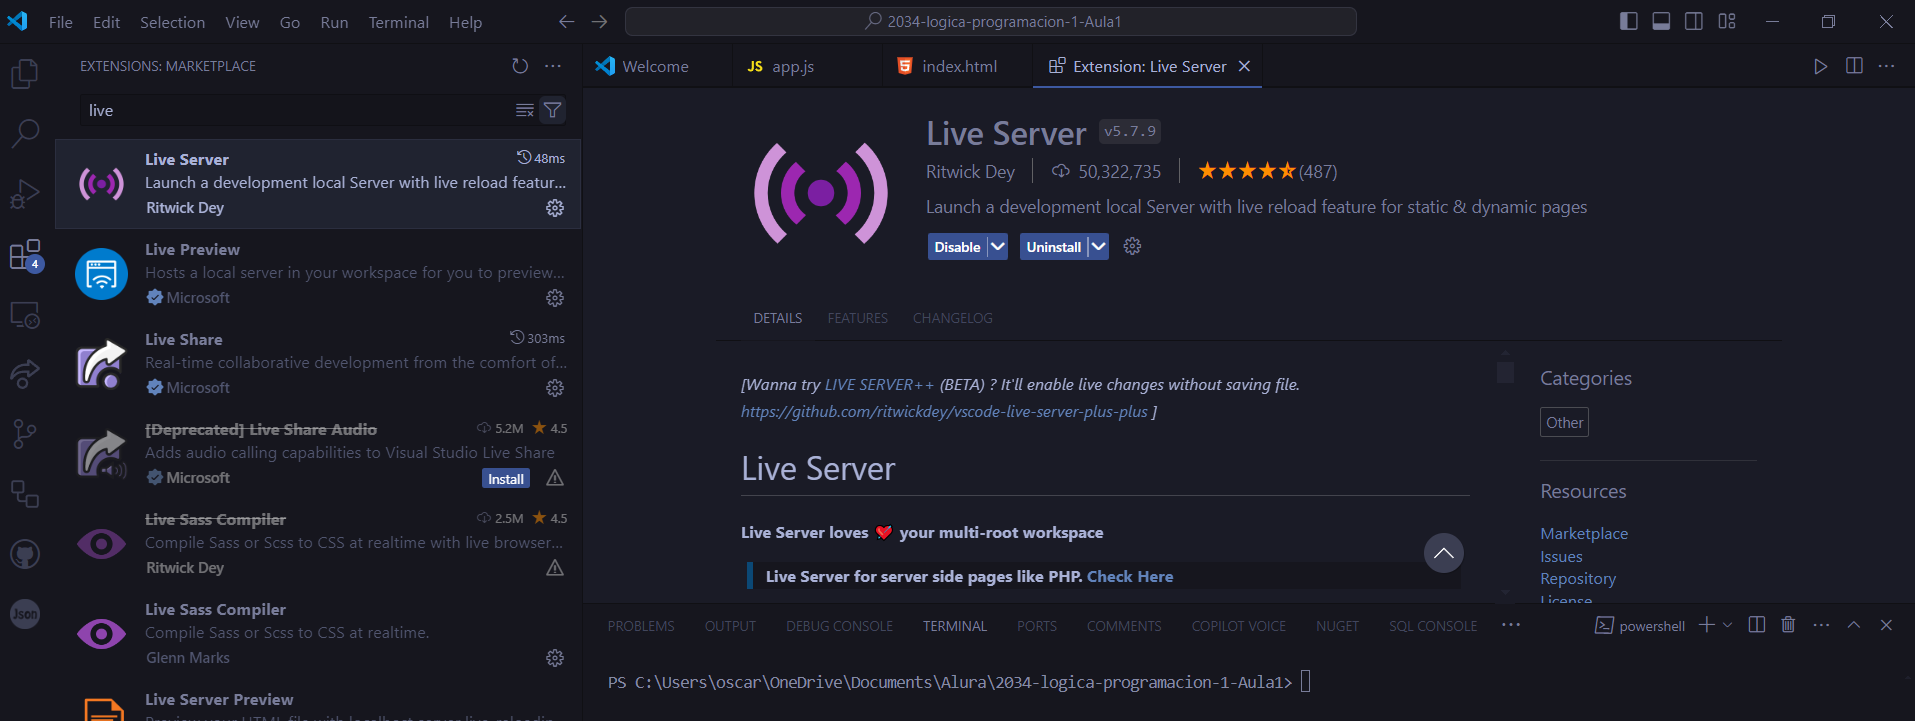Click the Uninstall extension button
This screenshot has height=721, width=1915.
coord(1053,246)
